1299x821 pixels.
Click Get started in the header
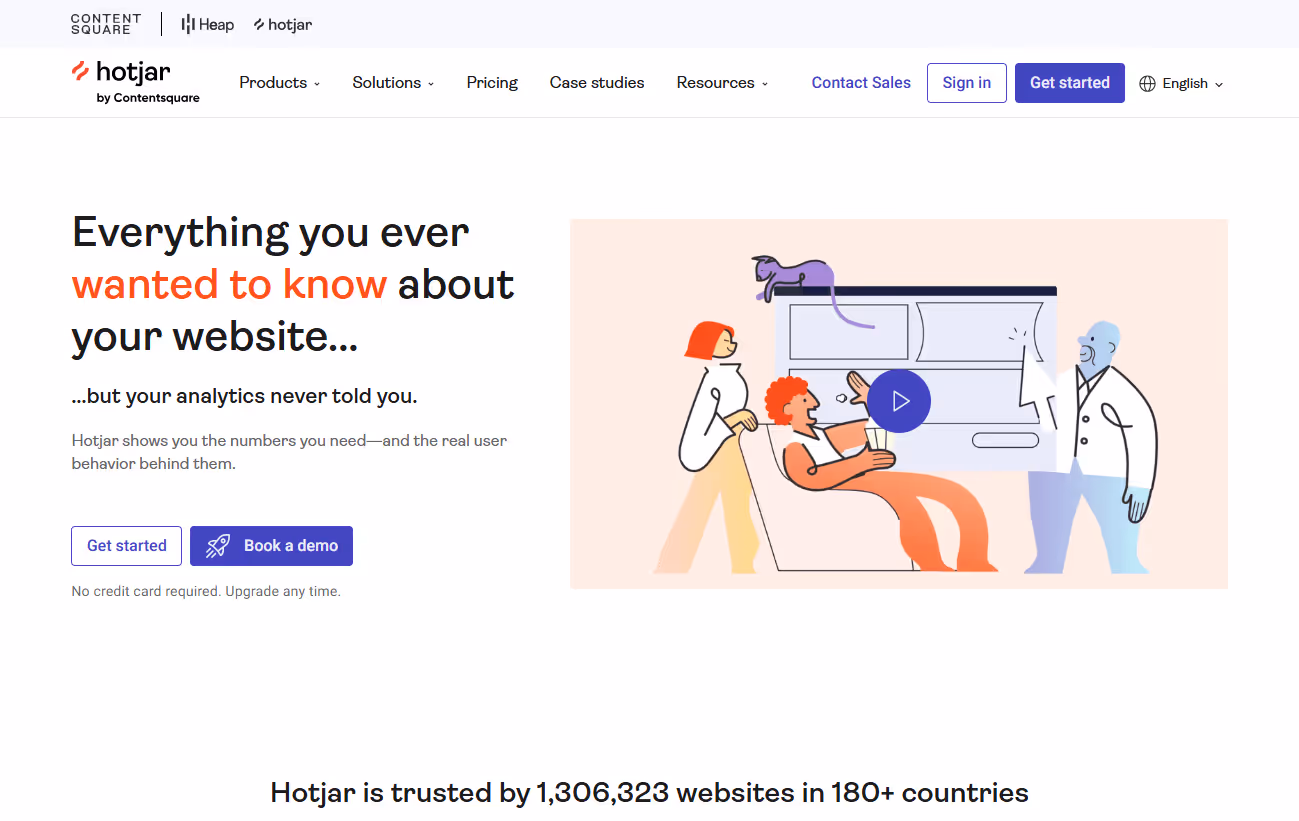coord(1070,83)
